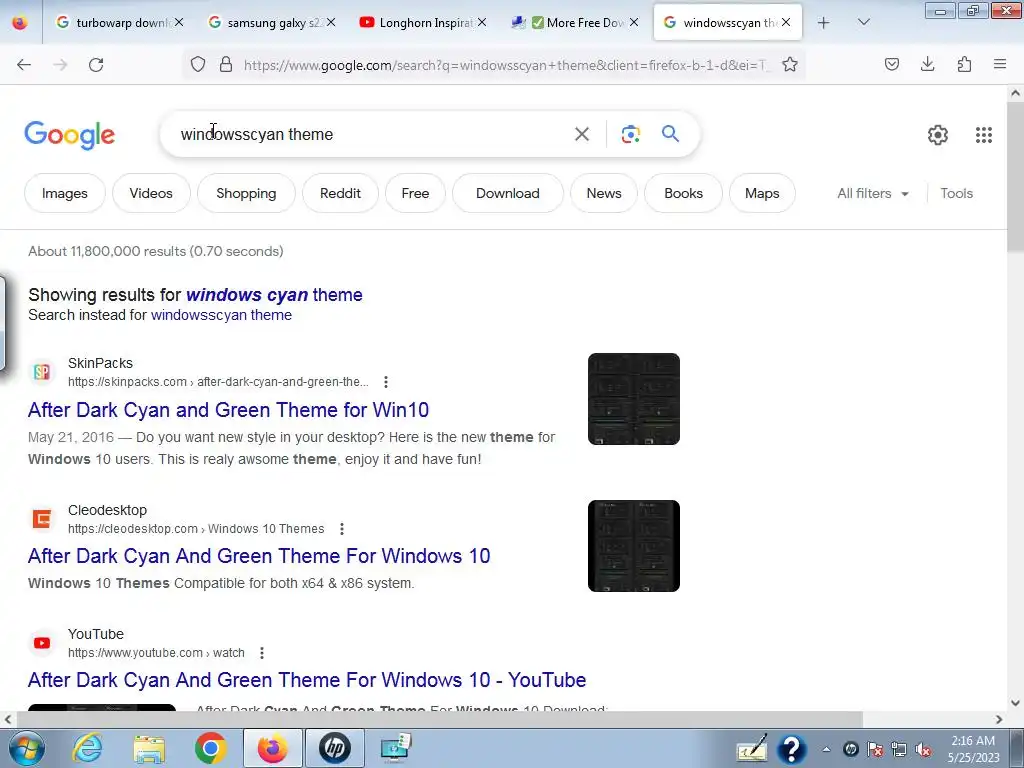This screenshot has width=1024, height=768.
Task: Filter results by Reddit
Action: [x=340, y=193]
